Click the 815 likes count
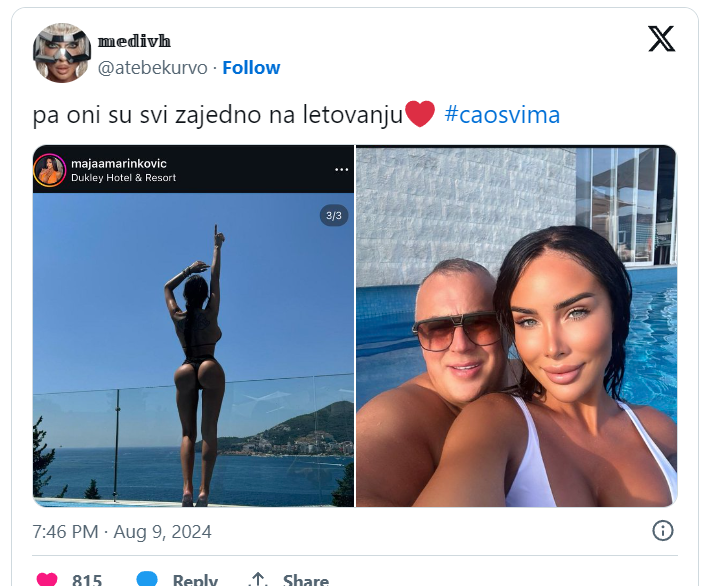715x586 pixels. (87, 580)
